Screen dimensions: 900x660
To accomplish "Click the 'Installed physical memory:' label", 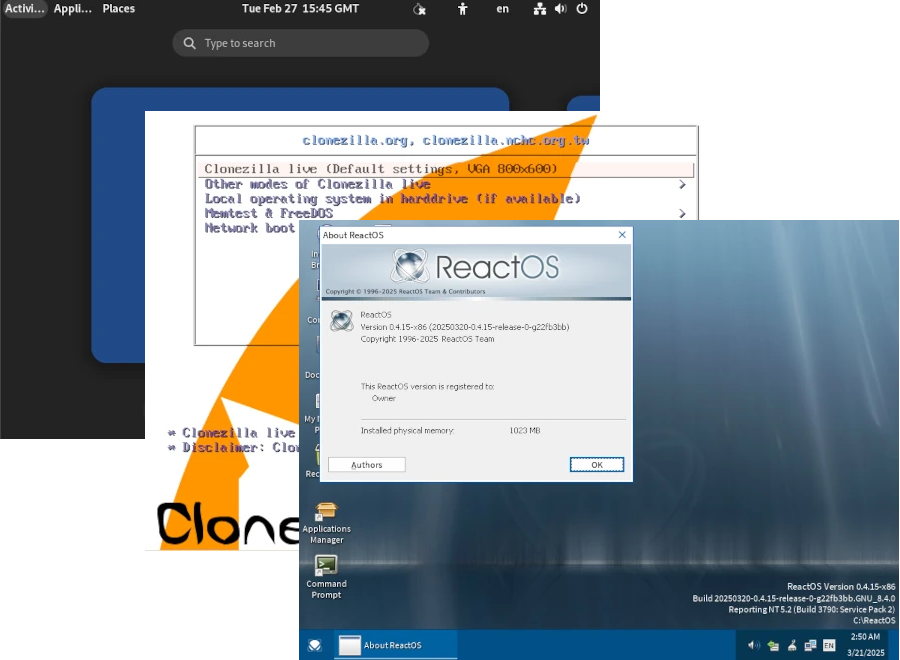I will [x=408, y=430].
